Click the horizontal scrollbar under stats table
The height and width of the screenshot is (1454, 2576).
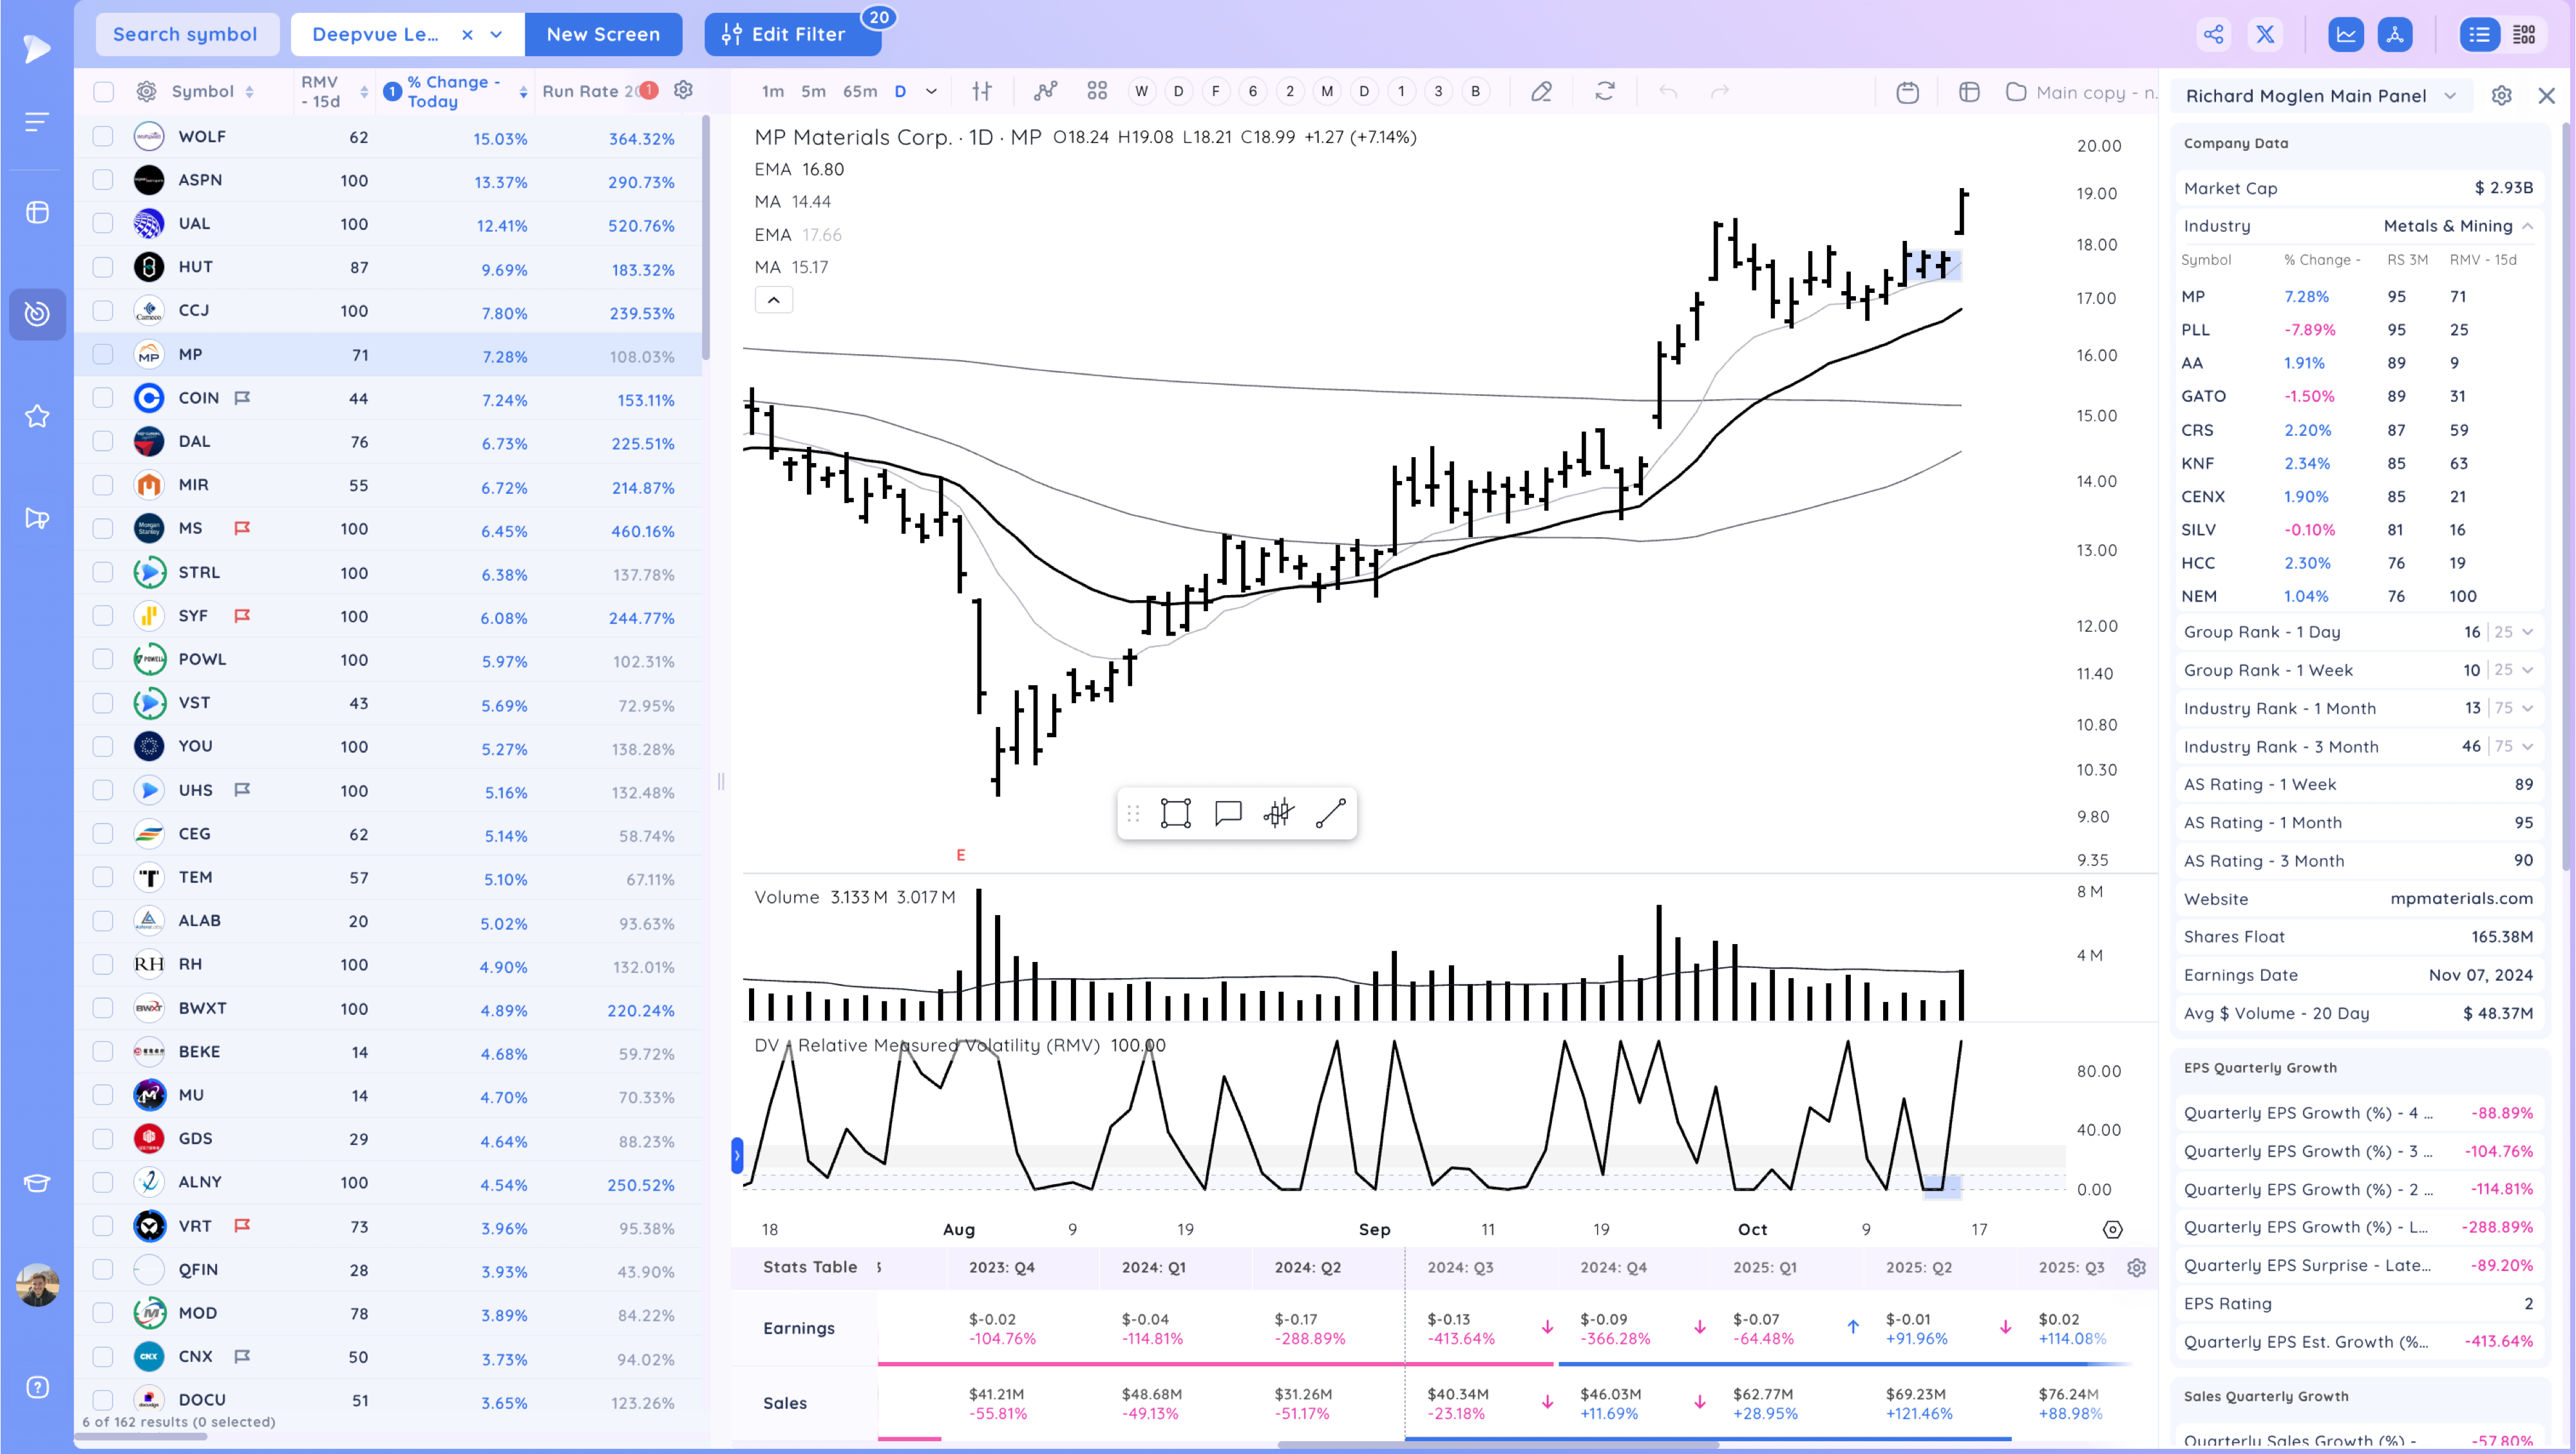pyautogui.click(x=1497, y=1444)
